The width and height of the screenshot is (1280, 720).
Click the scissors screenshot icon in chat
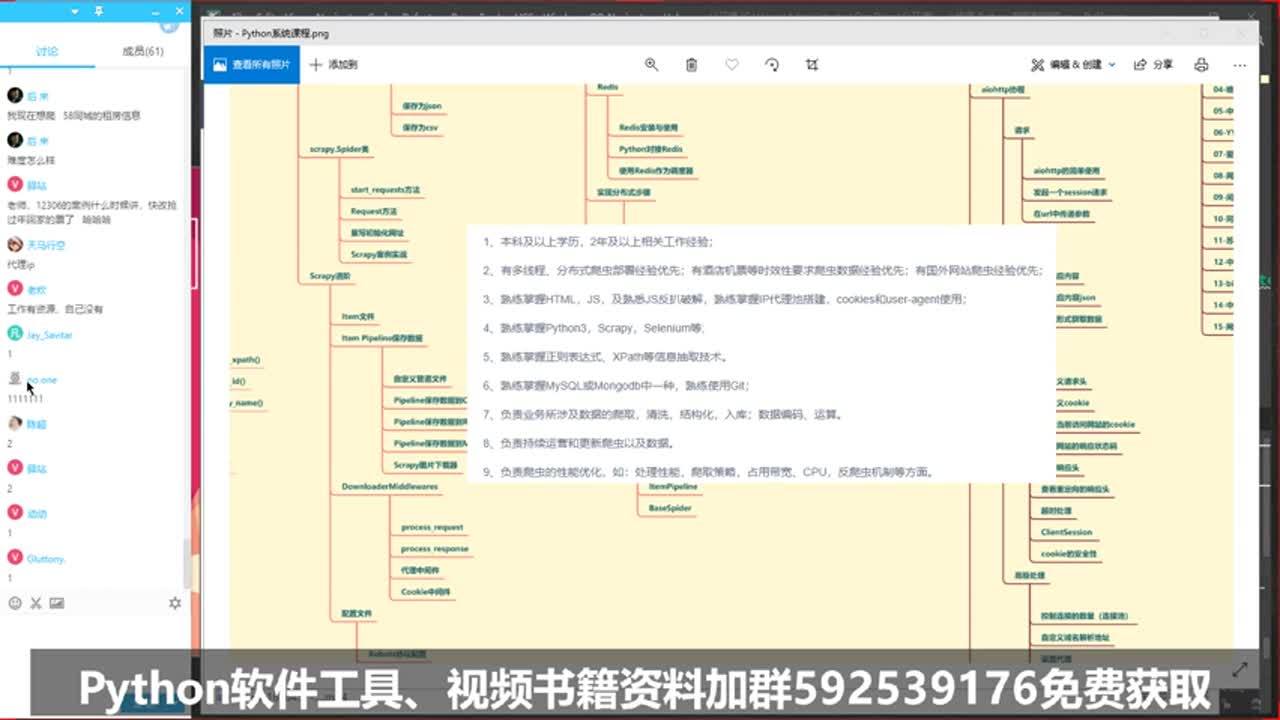pyautogui.click(x=36, y=603)
